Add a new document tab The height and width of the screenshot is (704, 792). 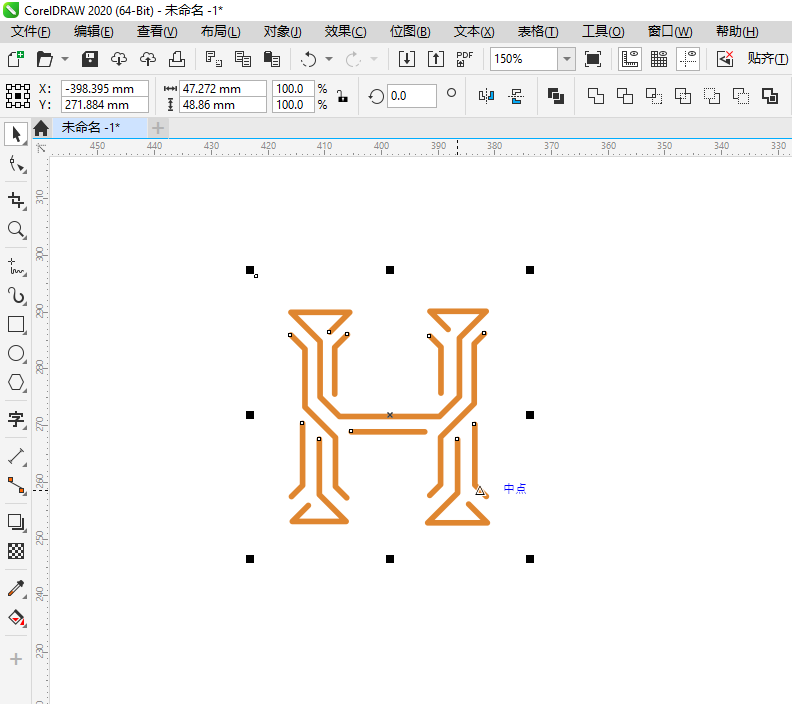coord(158,128)
